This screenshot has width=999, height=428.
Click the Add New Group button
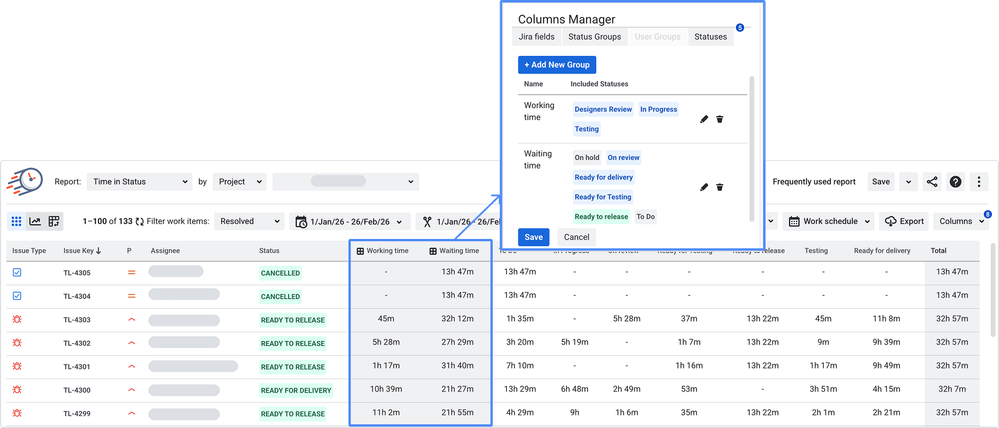(x=557, y=65)
